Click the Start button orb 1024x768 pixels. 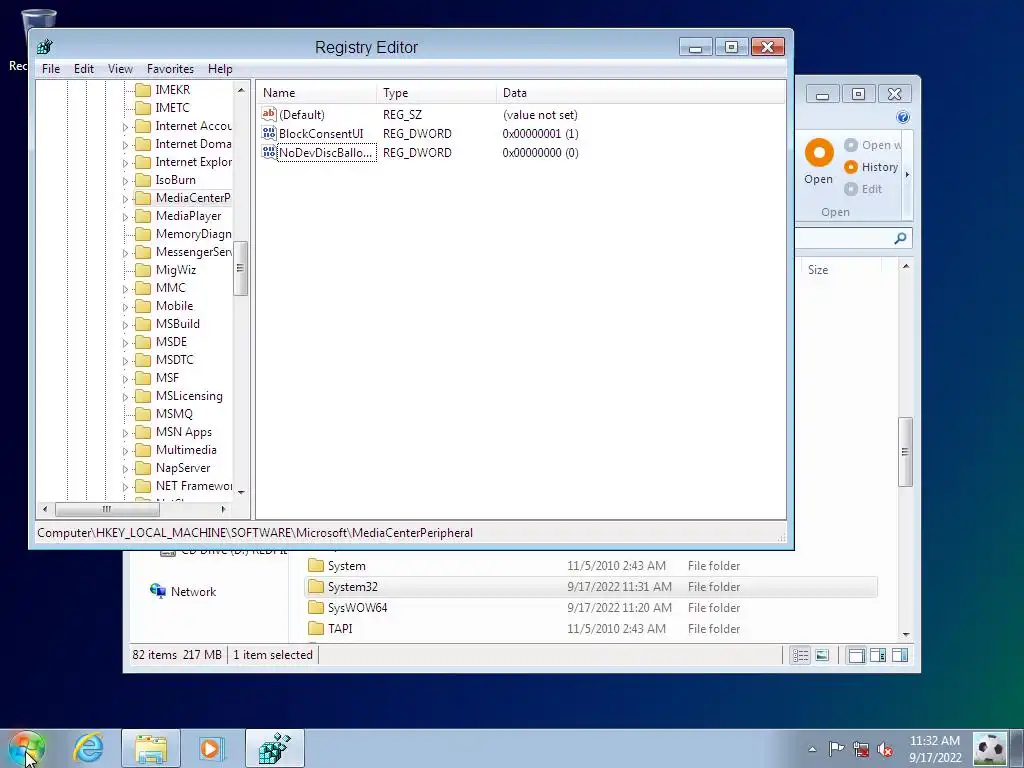(x=27, y=748)
